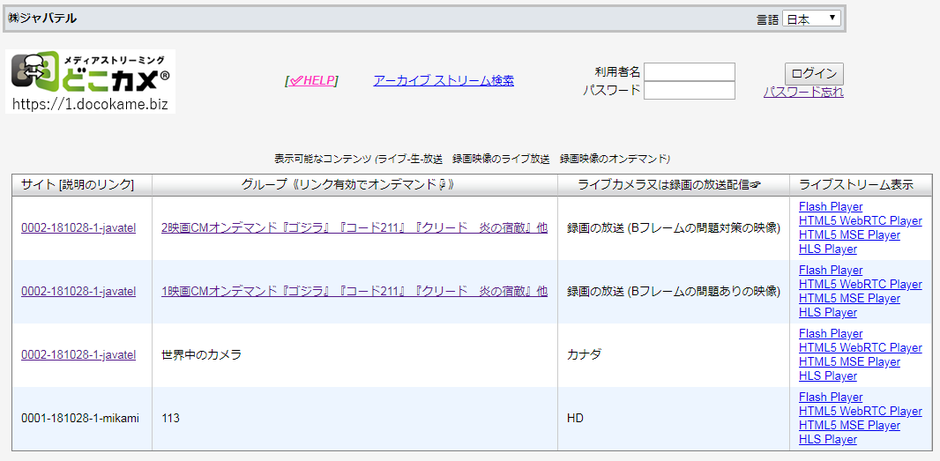Image resolution: width=940 pixels, height=461 pixels.
Task: Click the ライブカメラ又は録画の放送配信 column header
Action: point(673,185)
